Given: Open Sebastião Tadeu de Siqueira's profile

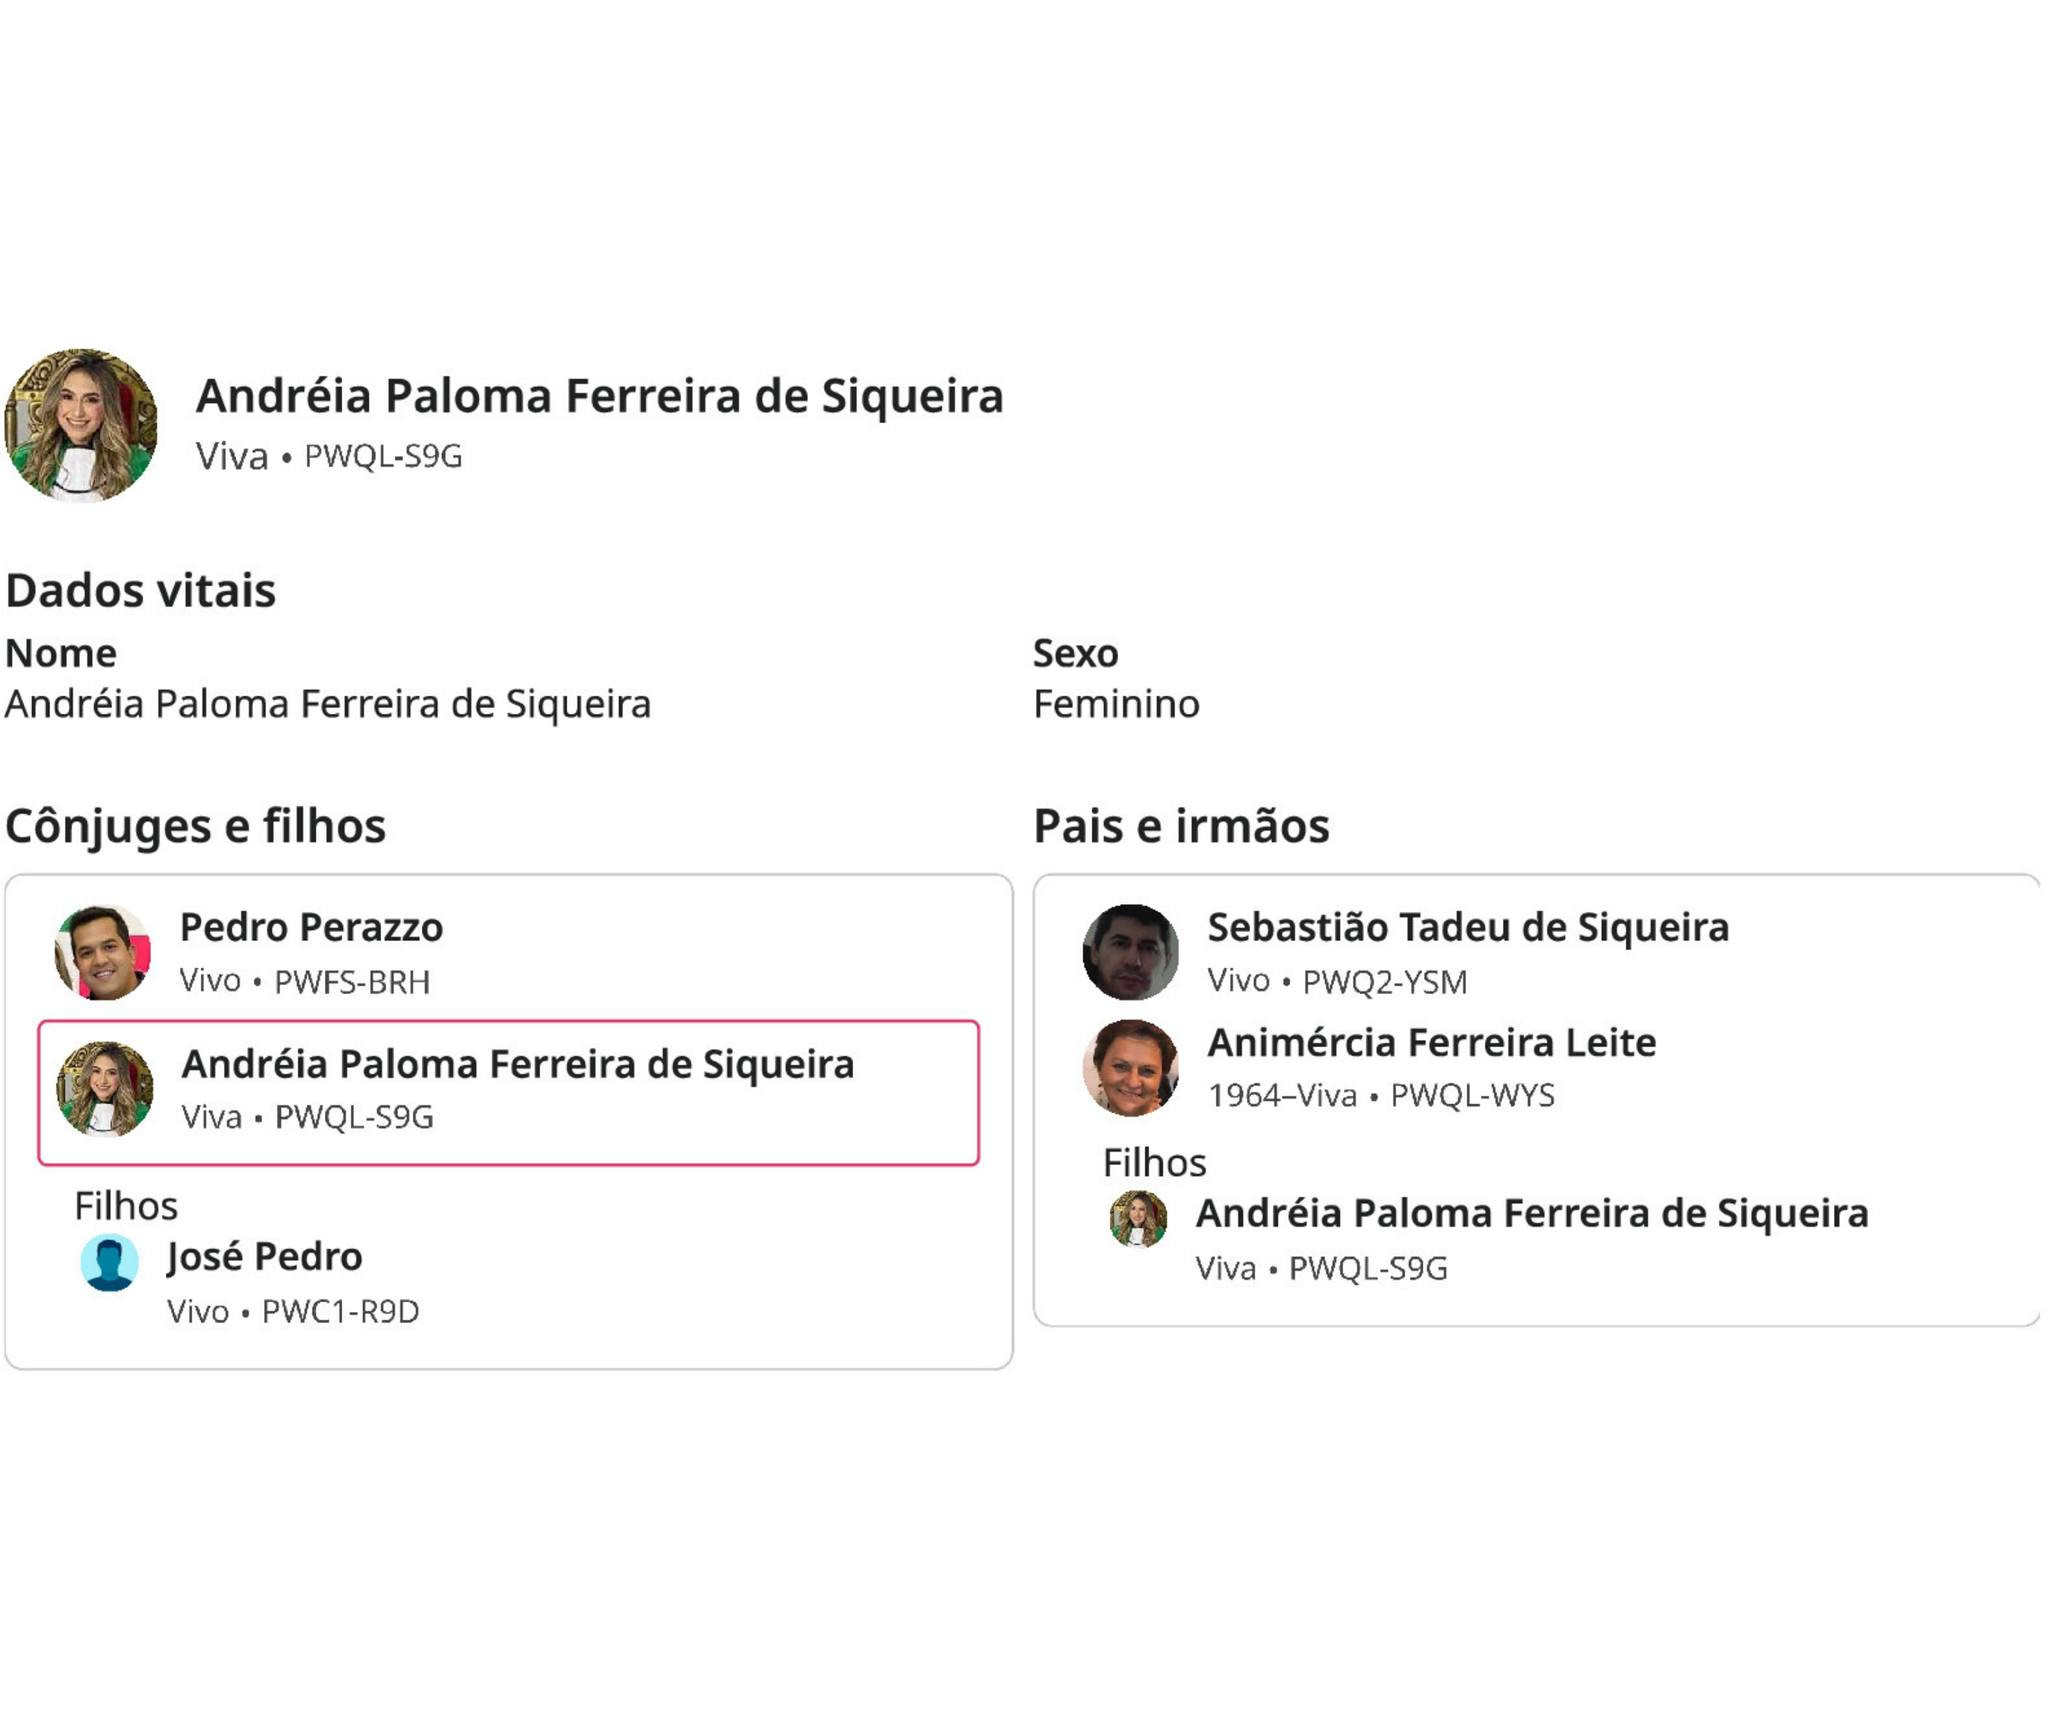Looking at the screenshot, I should tap(1467, 927).
